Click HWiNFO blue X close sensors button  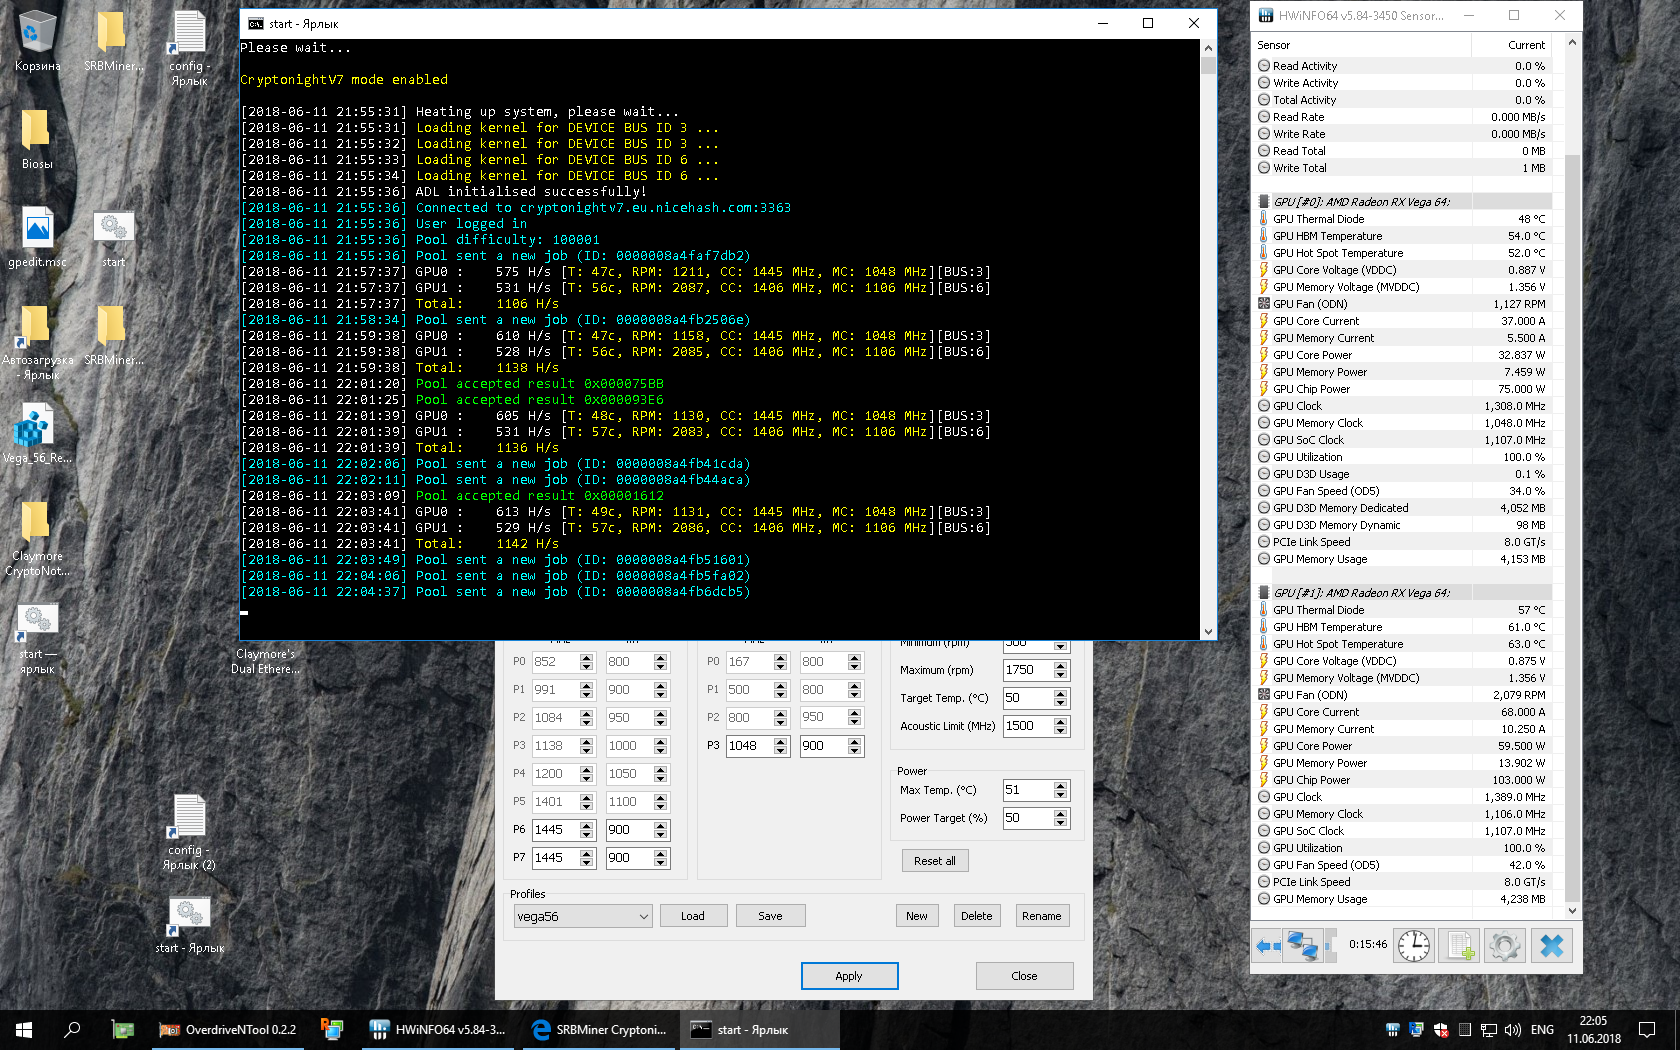tap(1551, 945)
